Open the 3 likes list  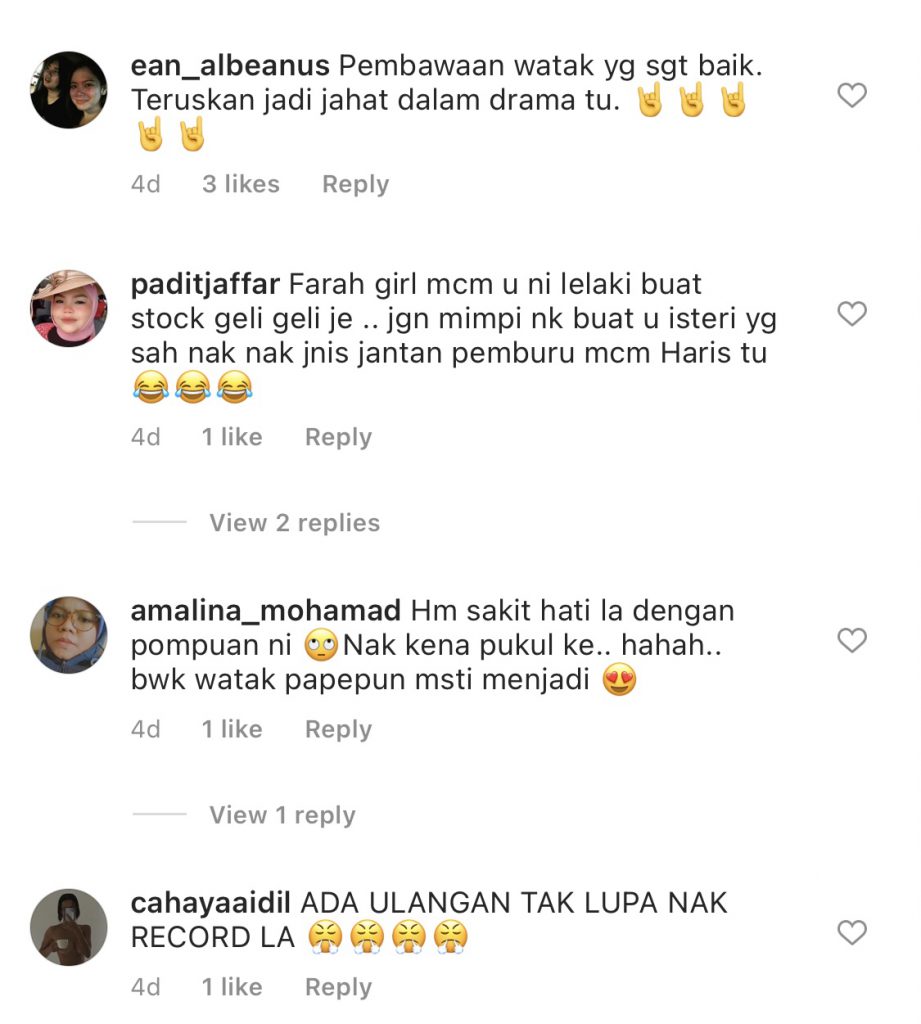click(x=241, y=184)
